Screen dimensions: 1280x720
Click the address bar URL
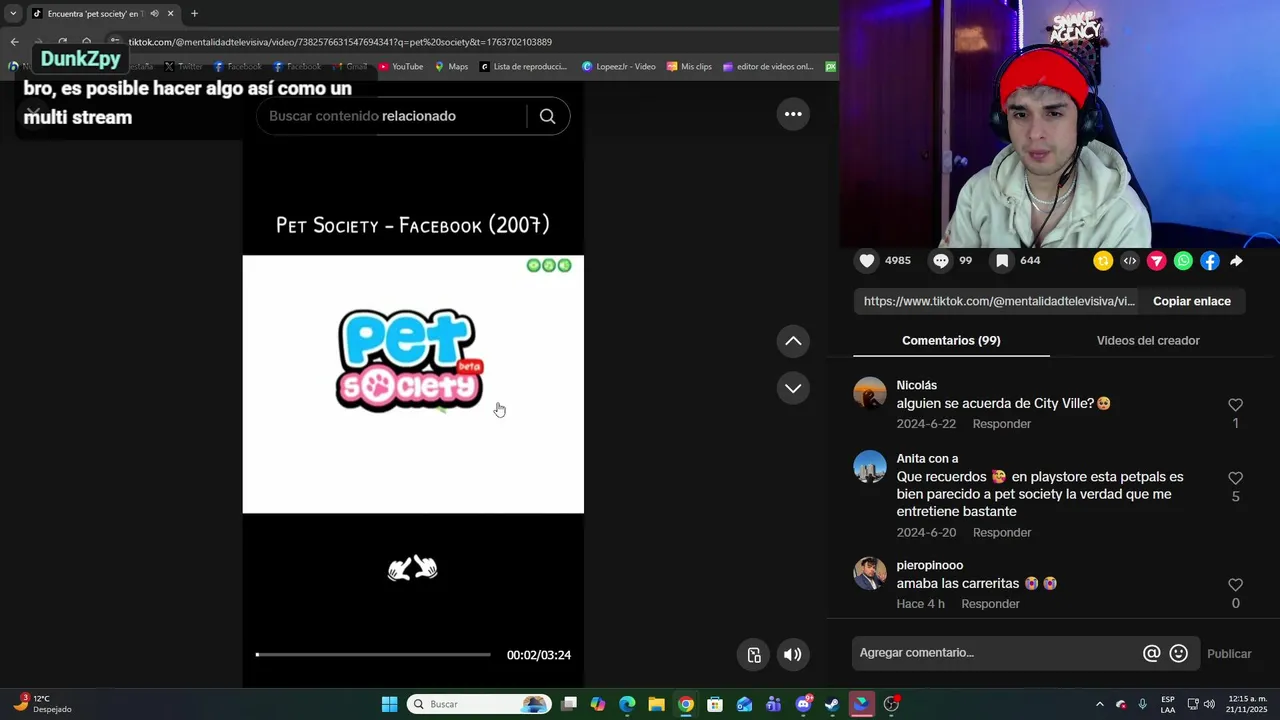point(340,42)
